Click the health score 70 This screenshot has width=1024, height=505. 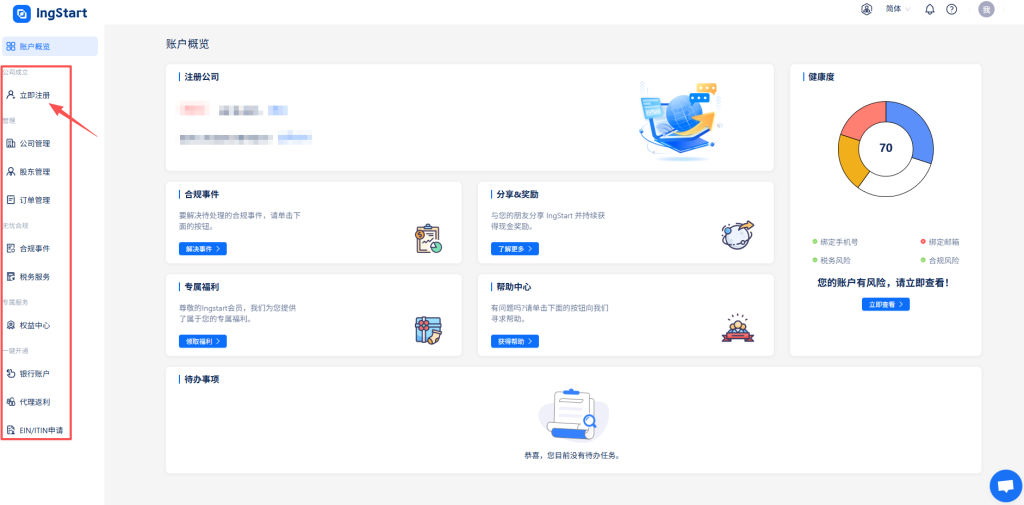[x=886, y=148]
